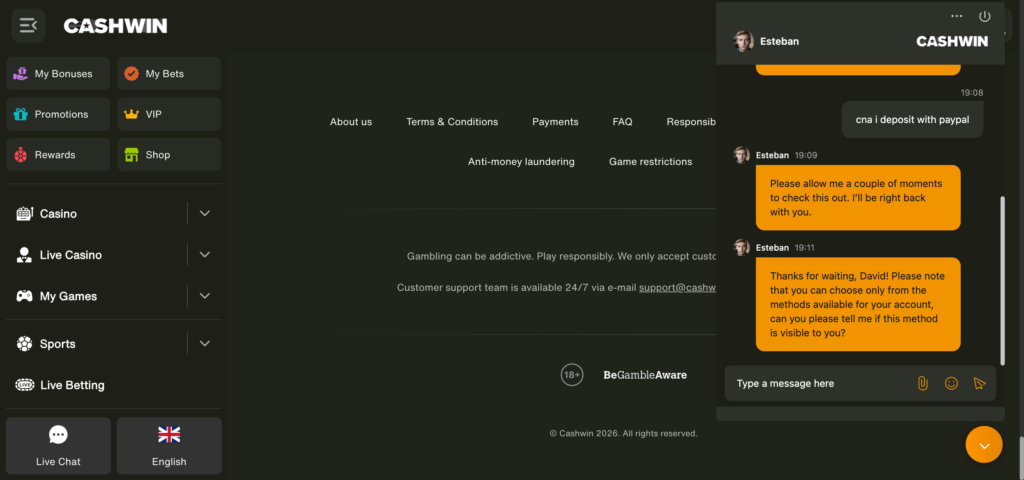Open the emoji picker
Viewport: 1024px width, 480px height.
(x=952, y=383)
